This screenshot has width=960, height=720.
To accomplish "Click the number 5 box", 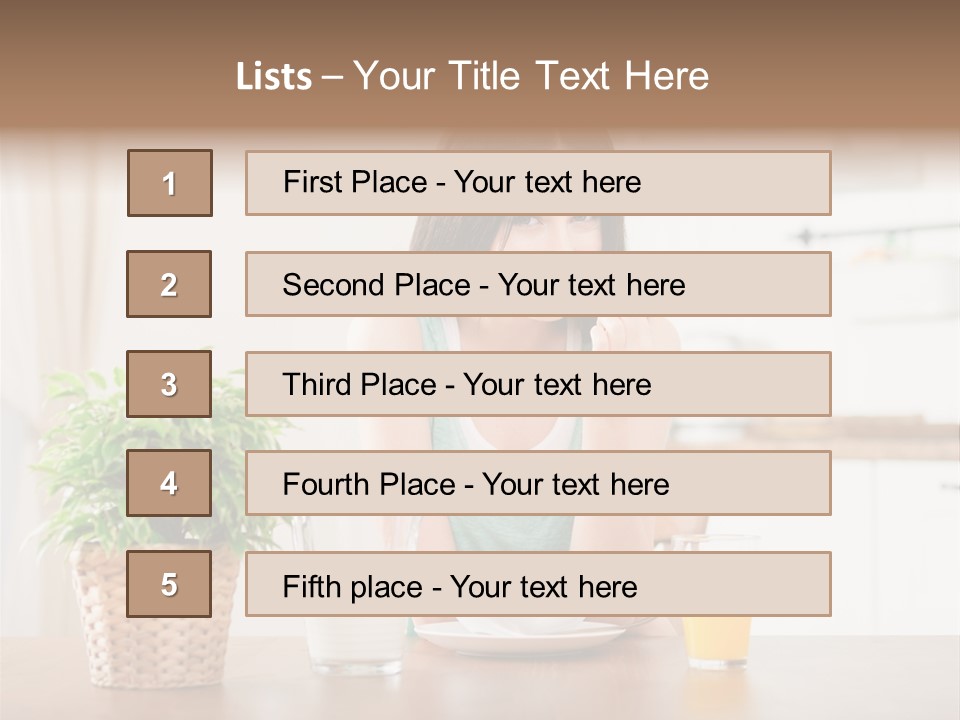I will click(169, 584).
